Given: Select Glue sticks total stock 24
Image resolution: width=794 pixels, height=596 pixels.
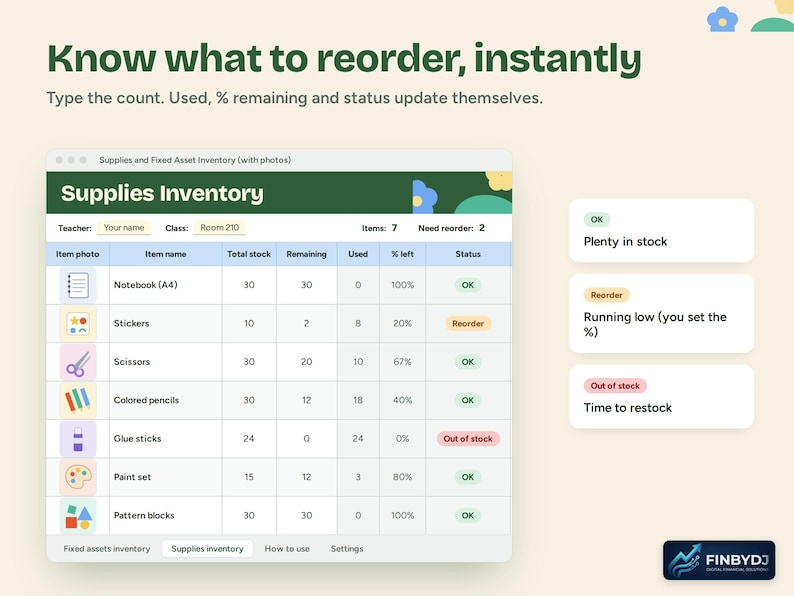Looking at the screenshot, I should [x=249, y=439].
